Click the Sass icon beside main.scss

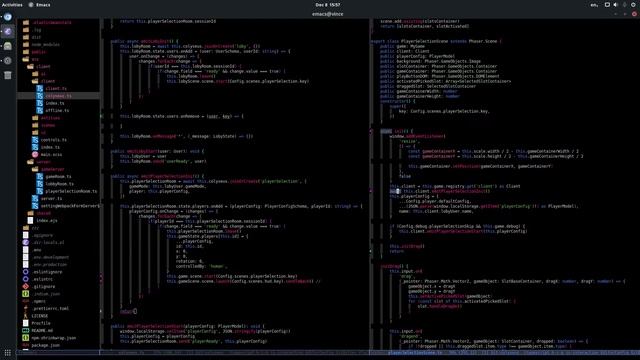click(x=35, y=155)
